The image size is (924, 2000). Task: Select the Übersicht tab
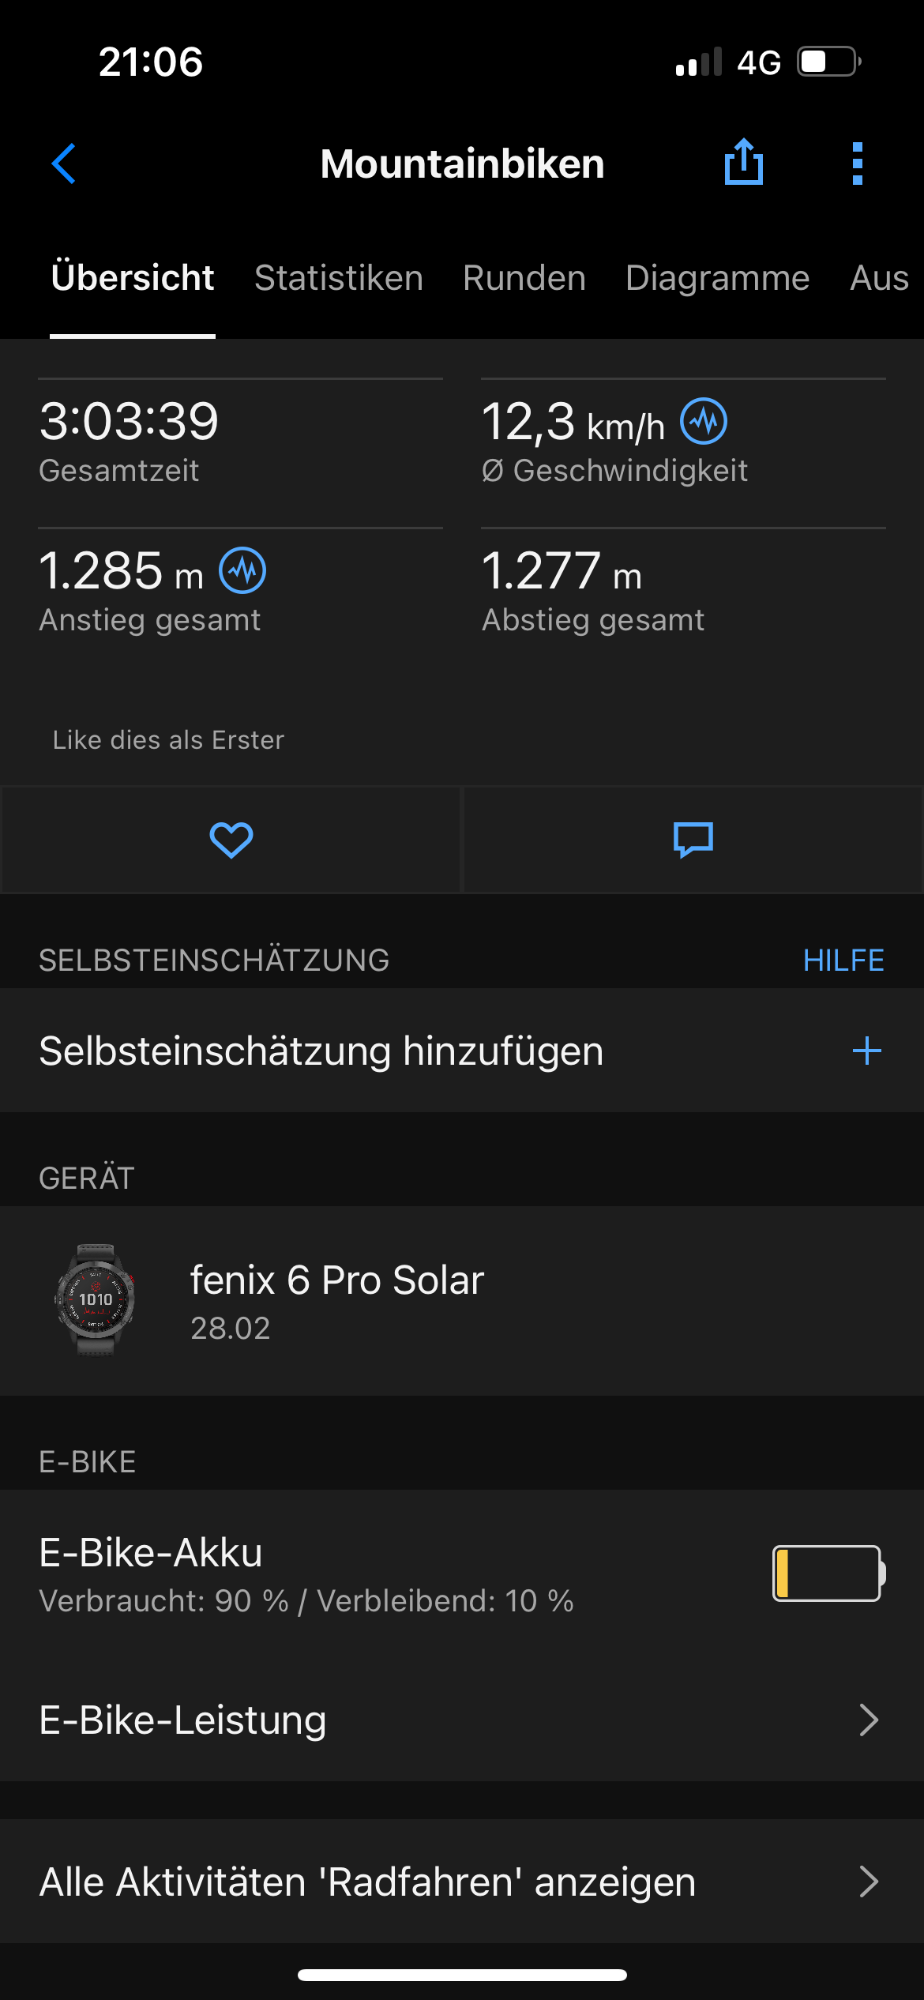coord(133,278)
